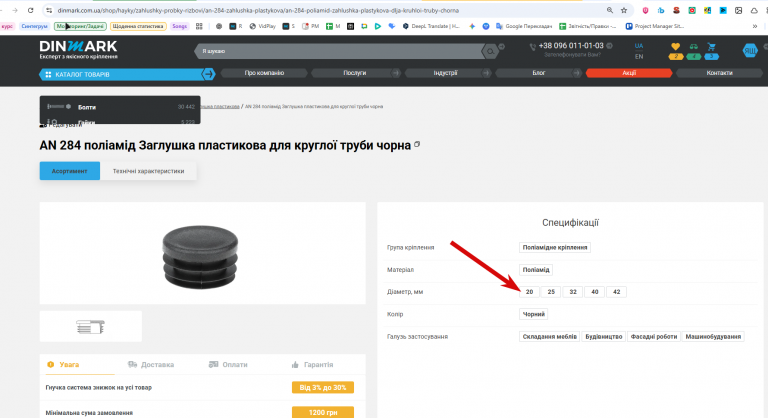Choose diameter 42 mm option
Viewport: 768px width, 418px height.
click(x=617, y=292)
